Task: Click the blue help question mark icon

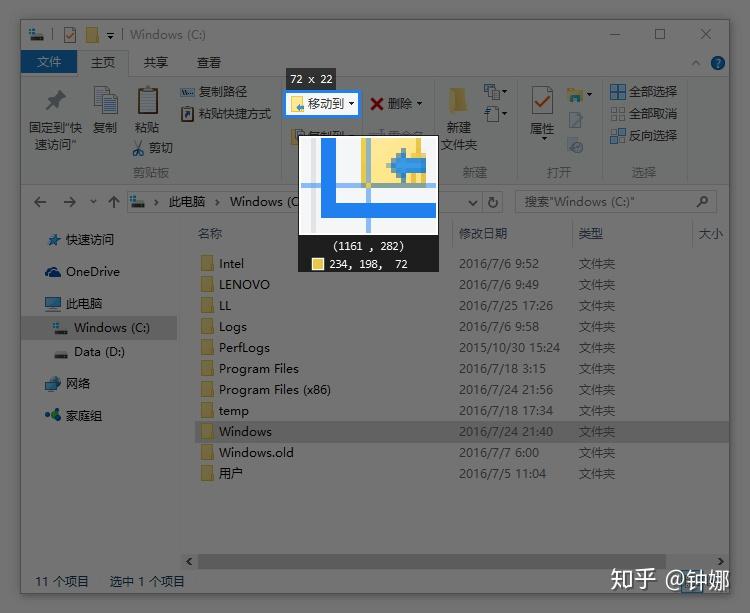Action: (717, 63)
